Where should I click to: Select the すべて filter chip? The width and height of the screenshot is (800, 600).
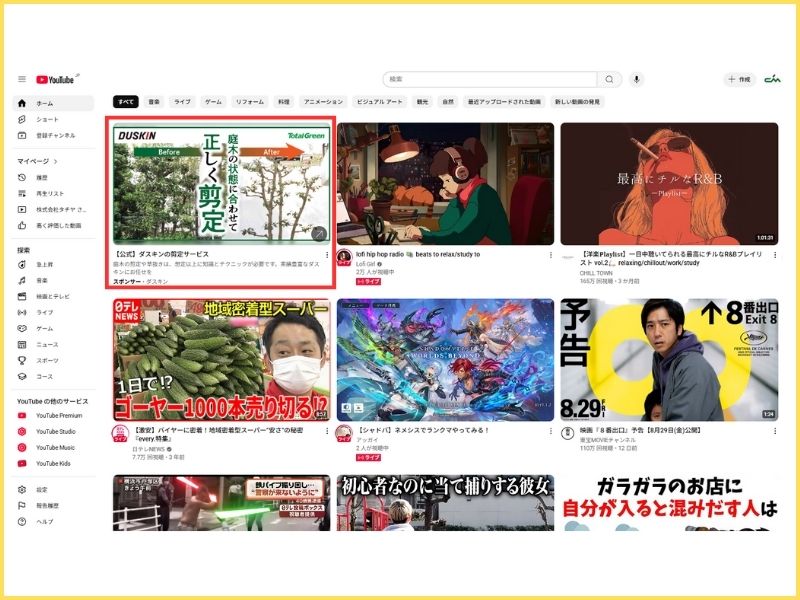tap(126, 102)
